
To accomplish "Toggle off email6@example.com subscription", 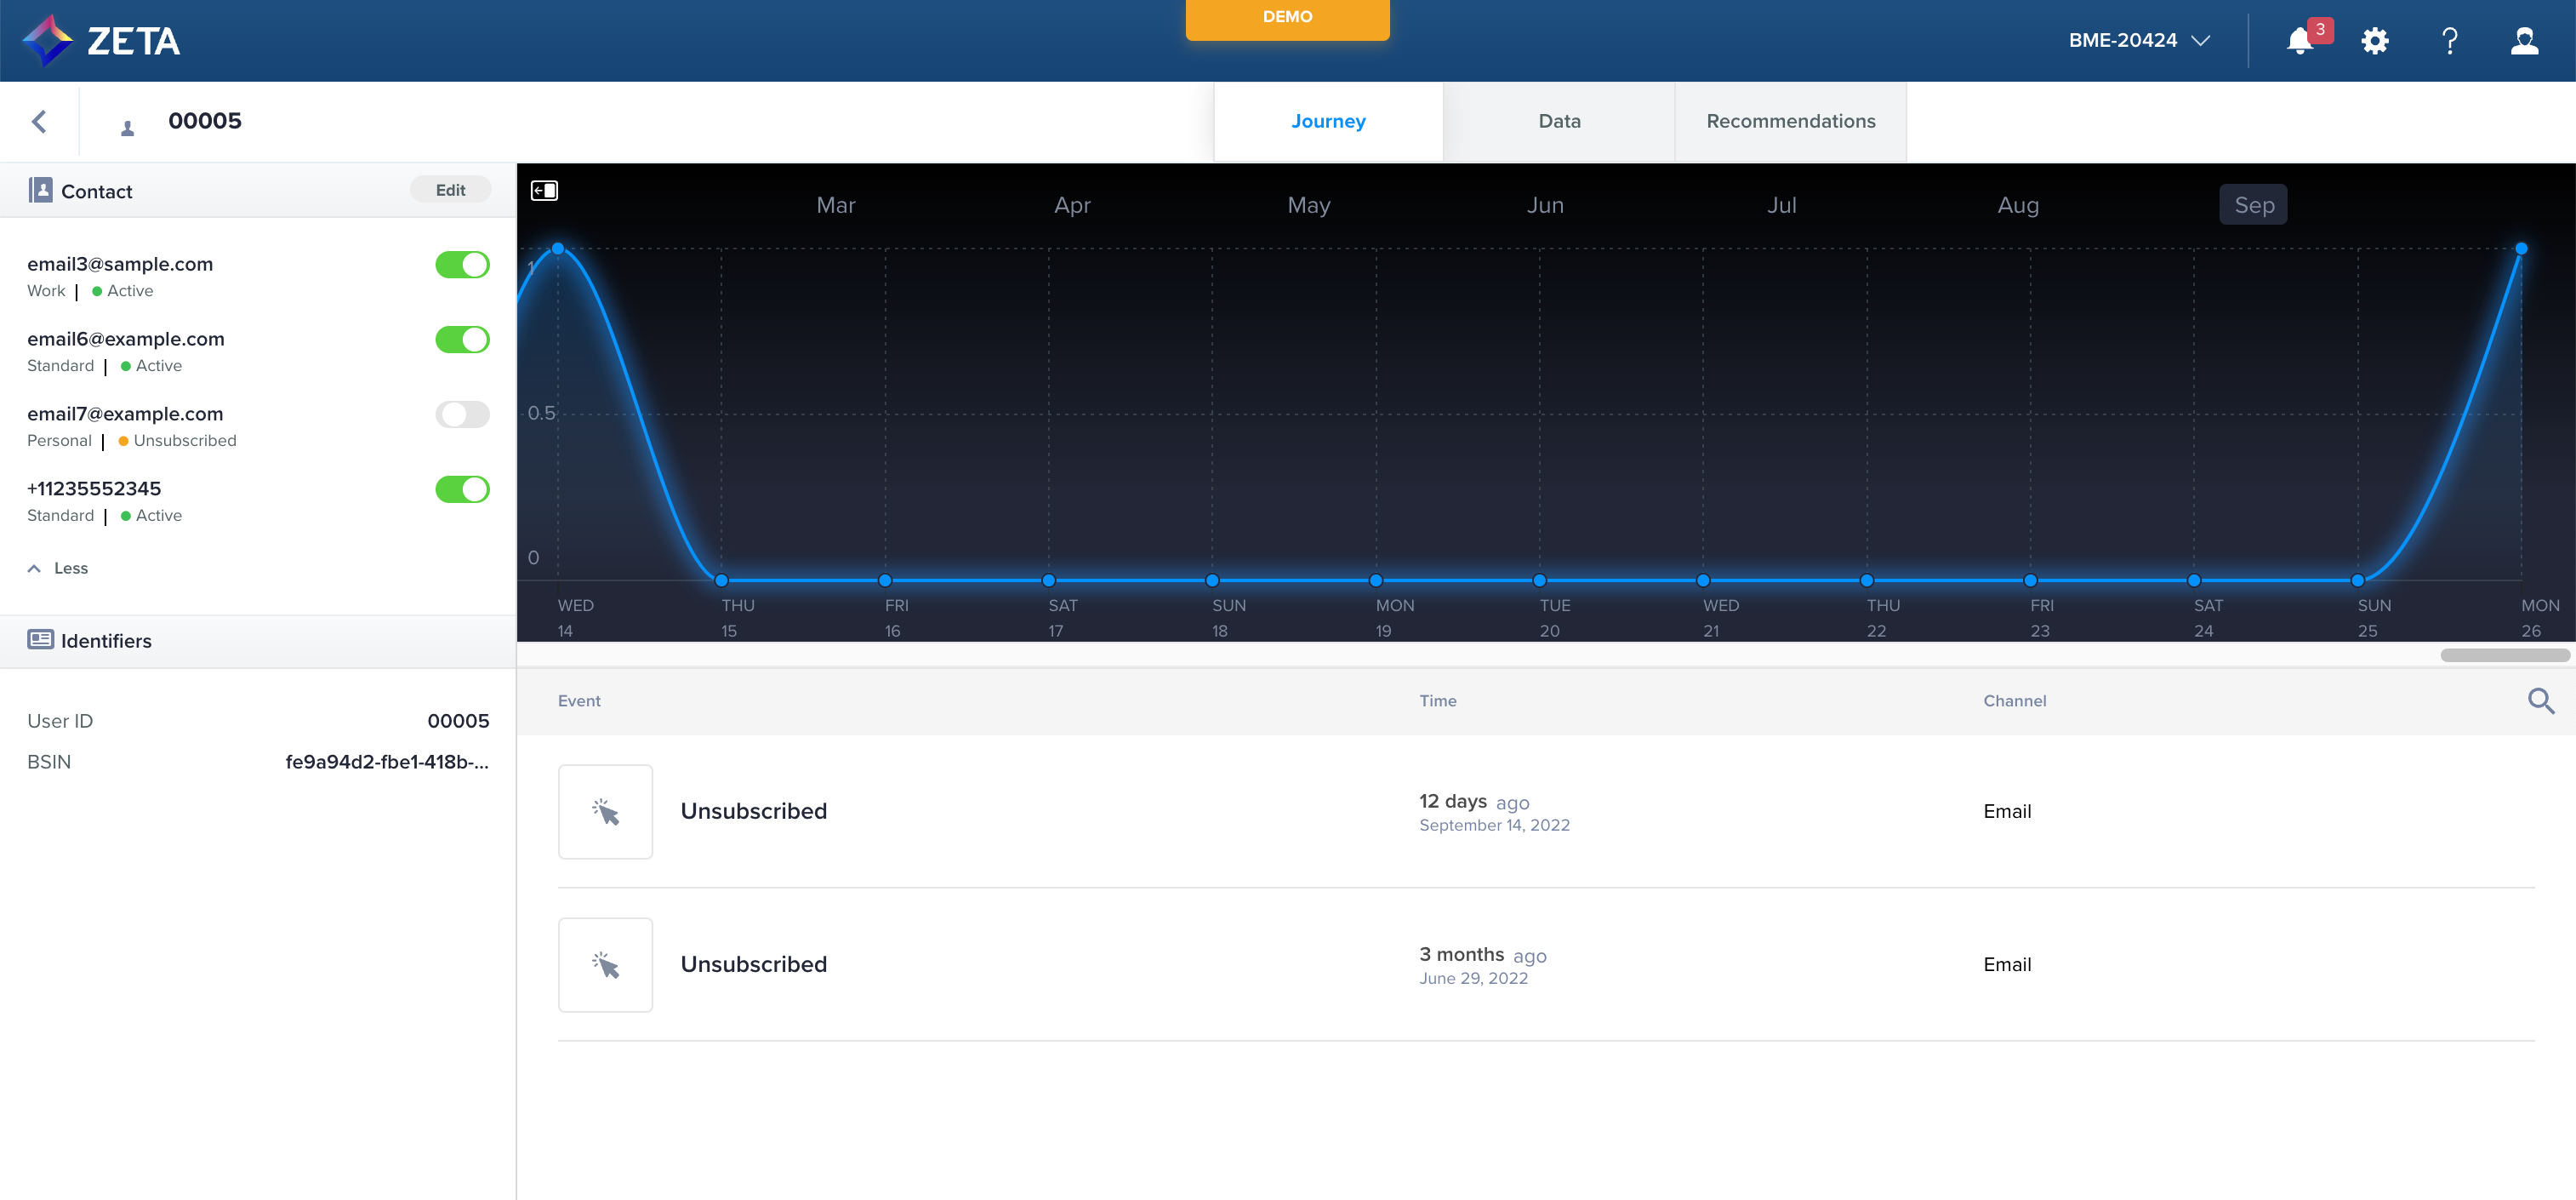I will (x=462, y=340).
